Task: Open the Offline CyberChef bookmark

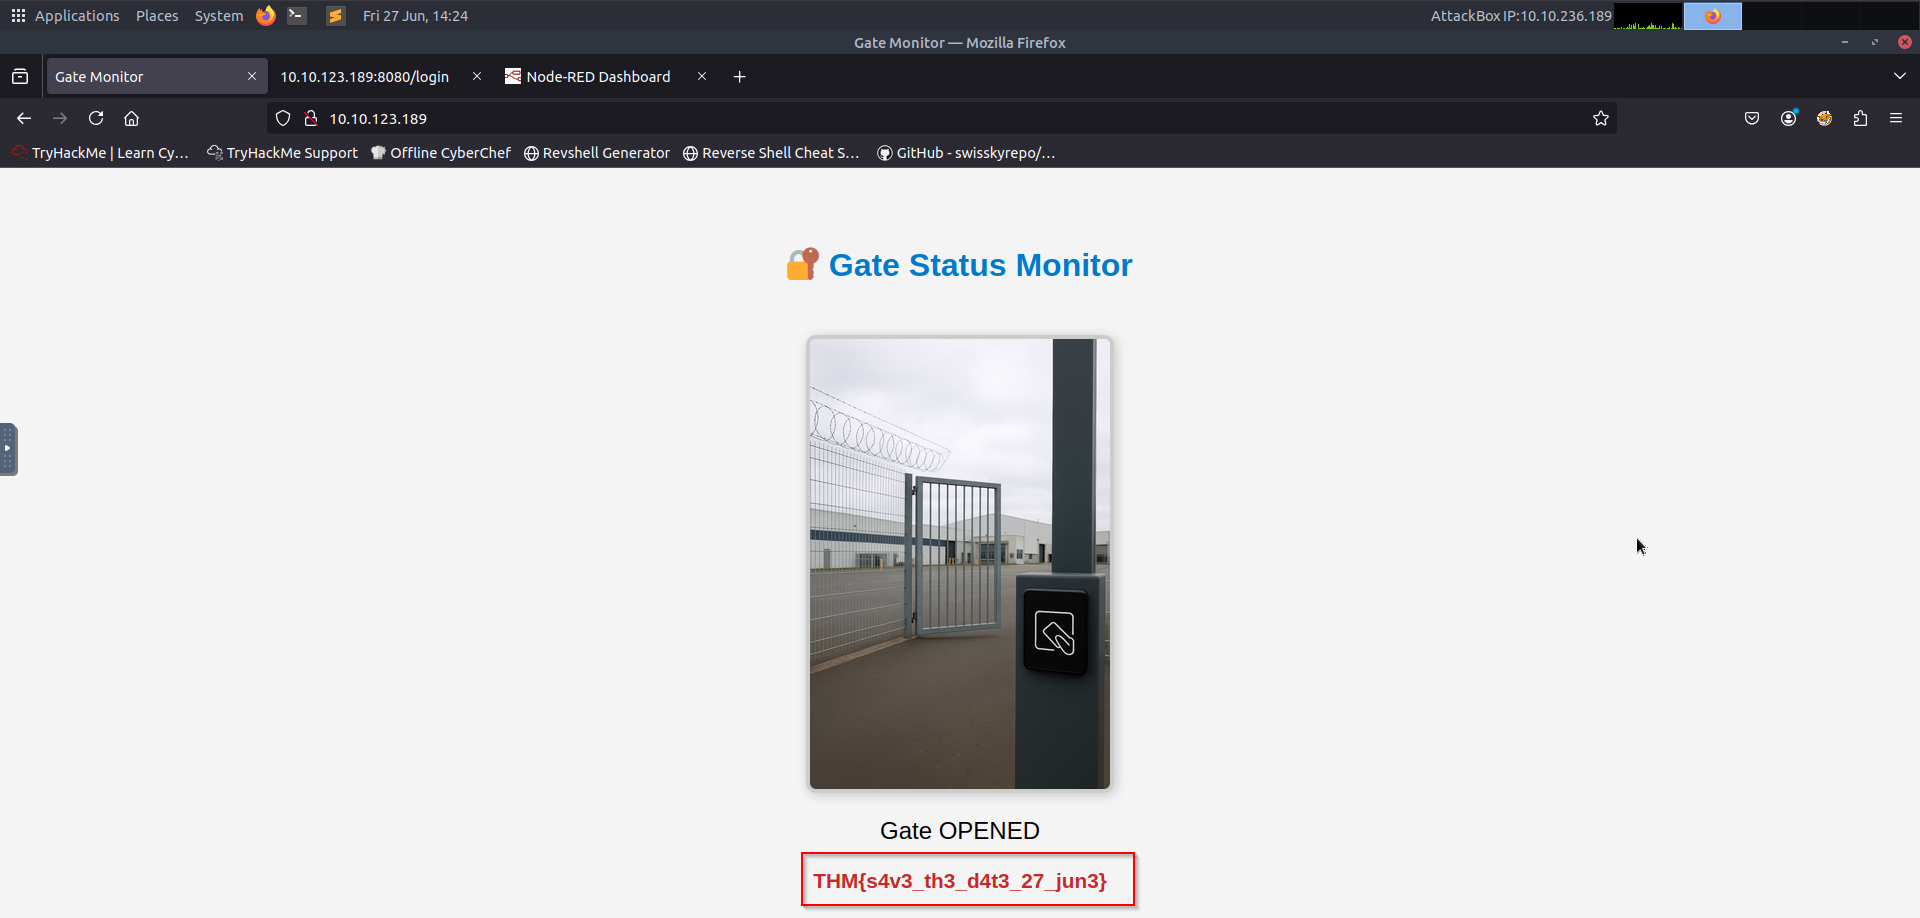Action: click(441, 153)
